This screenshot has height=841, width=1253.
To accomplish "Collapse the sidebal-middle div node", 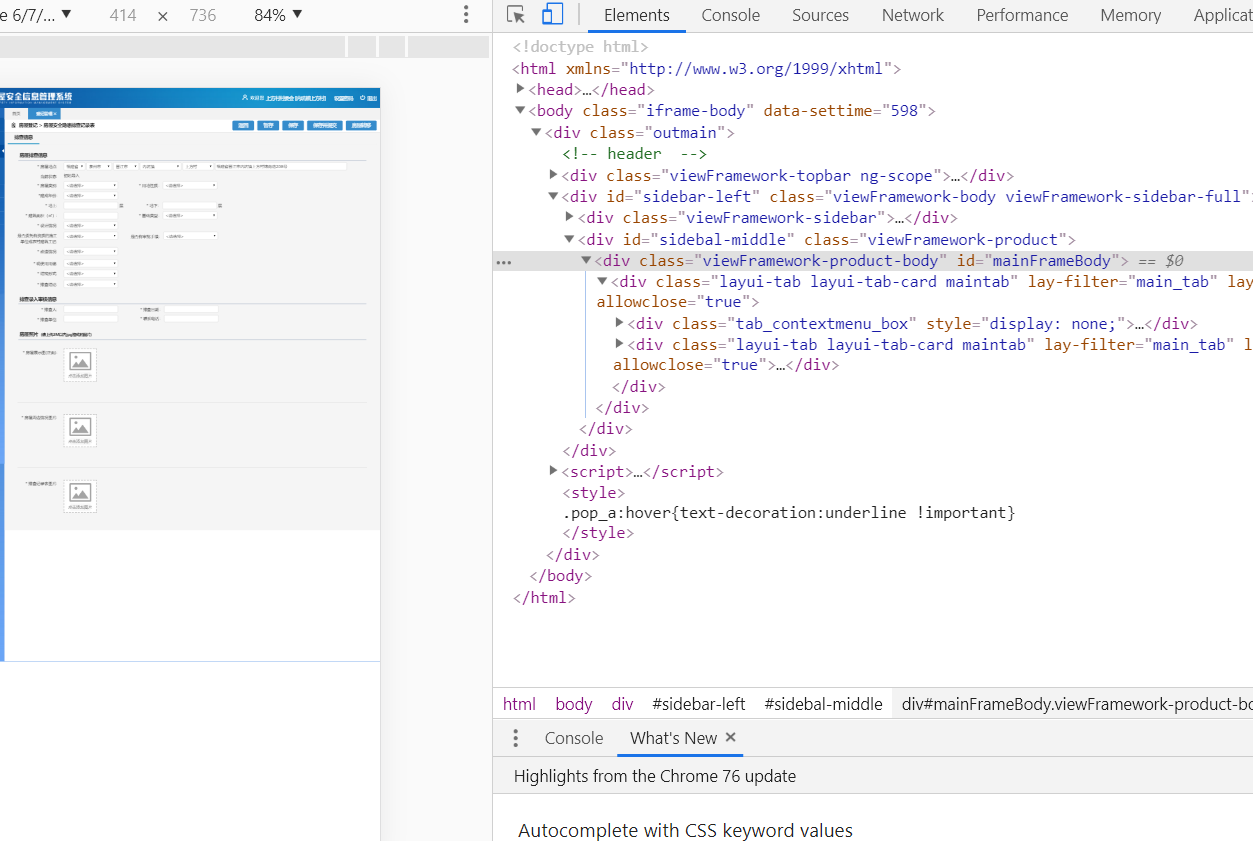I will tap(570, 239).
